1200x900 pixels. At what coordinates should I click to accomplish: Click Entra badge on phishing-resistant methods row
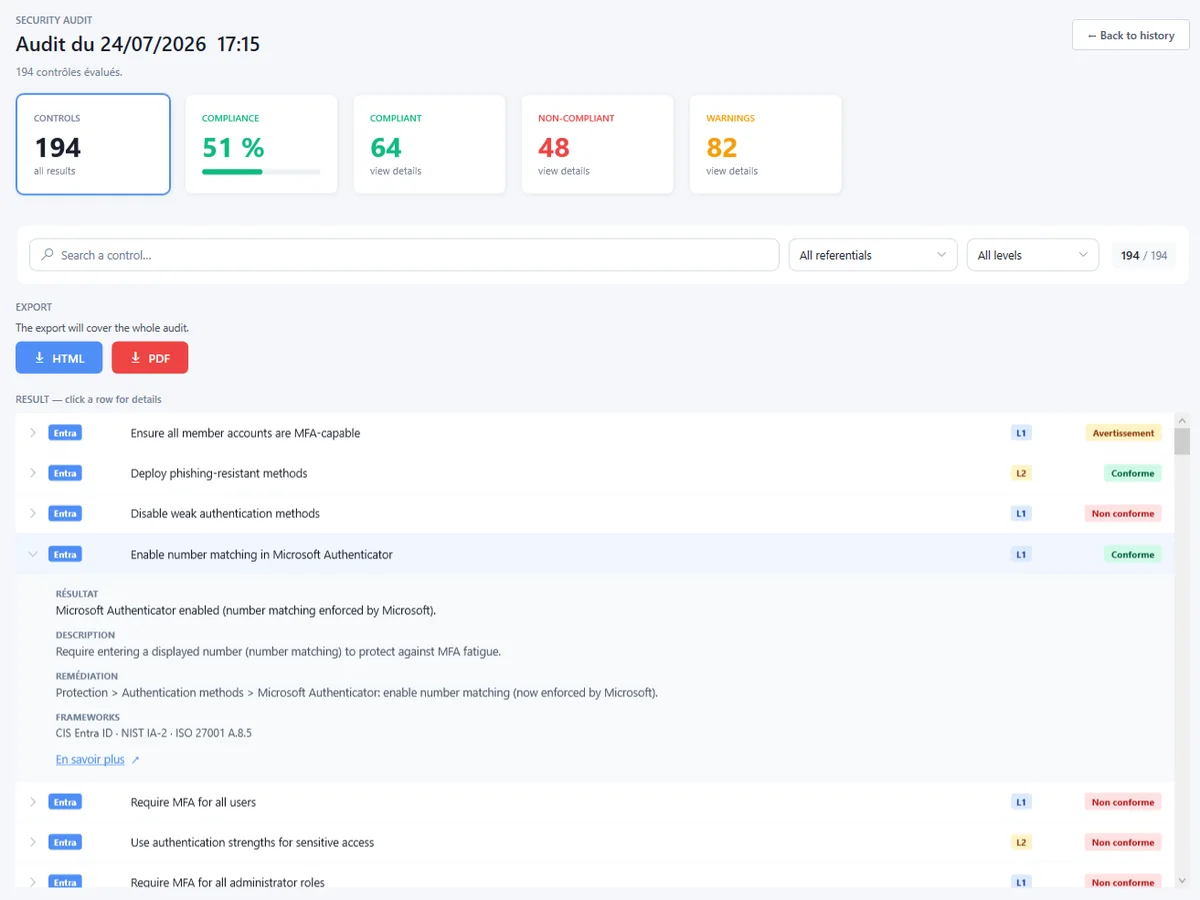(x=65, y=473)
